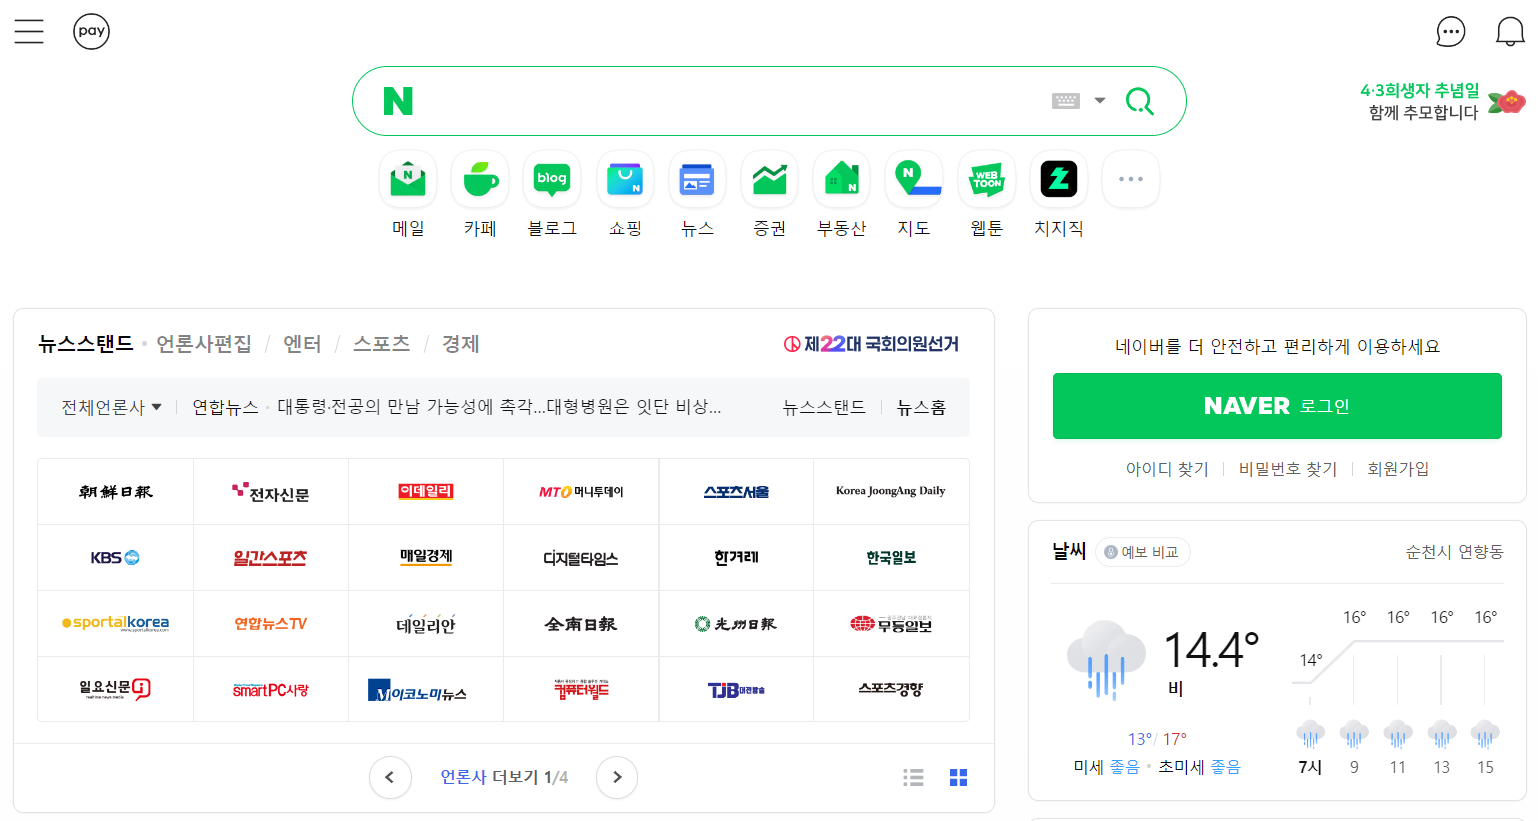Toggle the virtual keyboard input icon

pos(1066,100)
